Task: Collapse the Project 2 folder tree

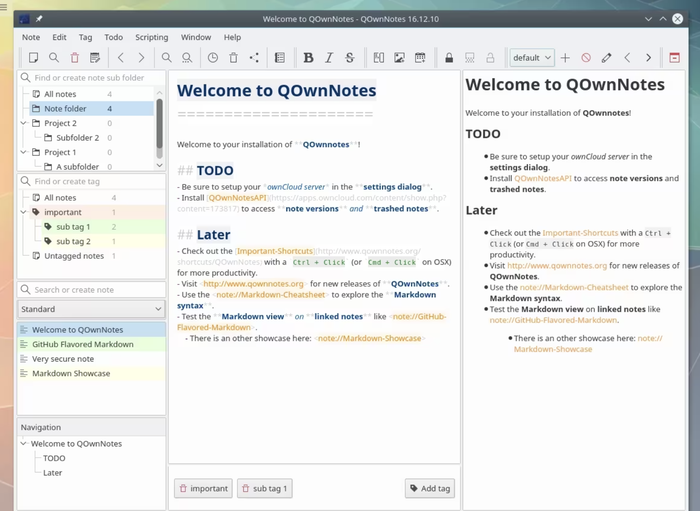Action: coord(24,123)
